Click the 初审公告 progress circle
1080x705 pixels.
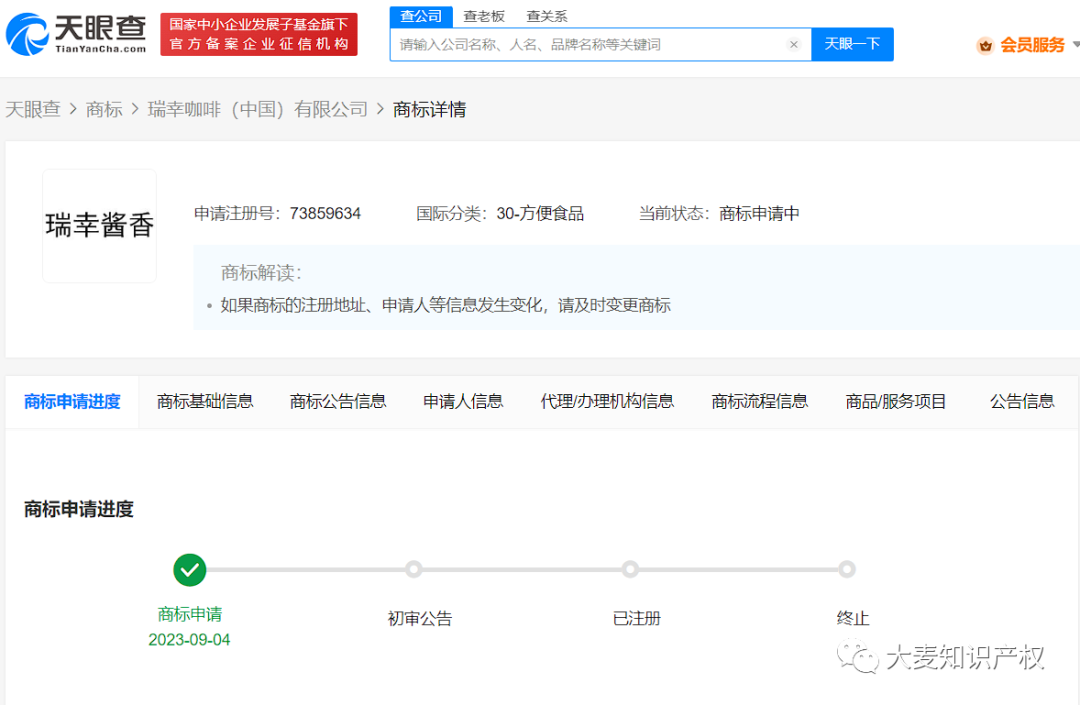click(413, 569)
